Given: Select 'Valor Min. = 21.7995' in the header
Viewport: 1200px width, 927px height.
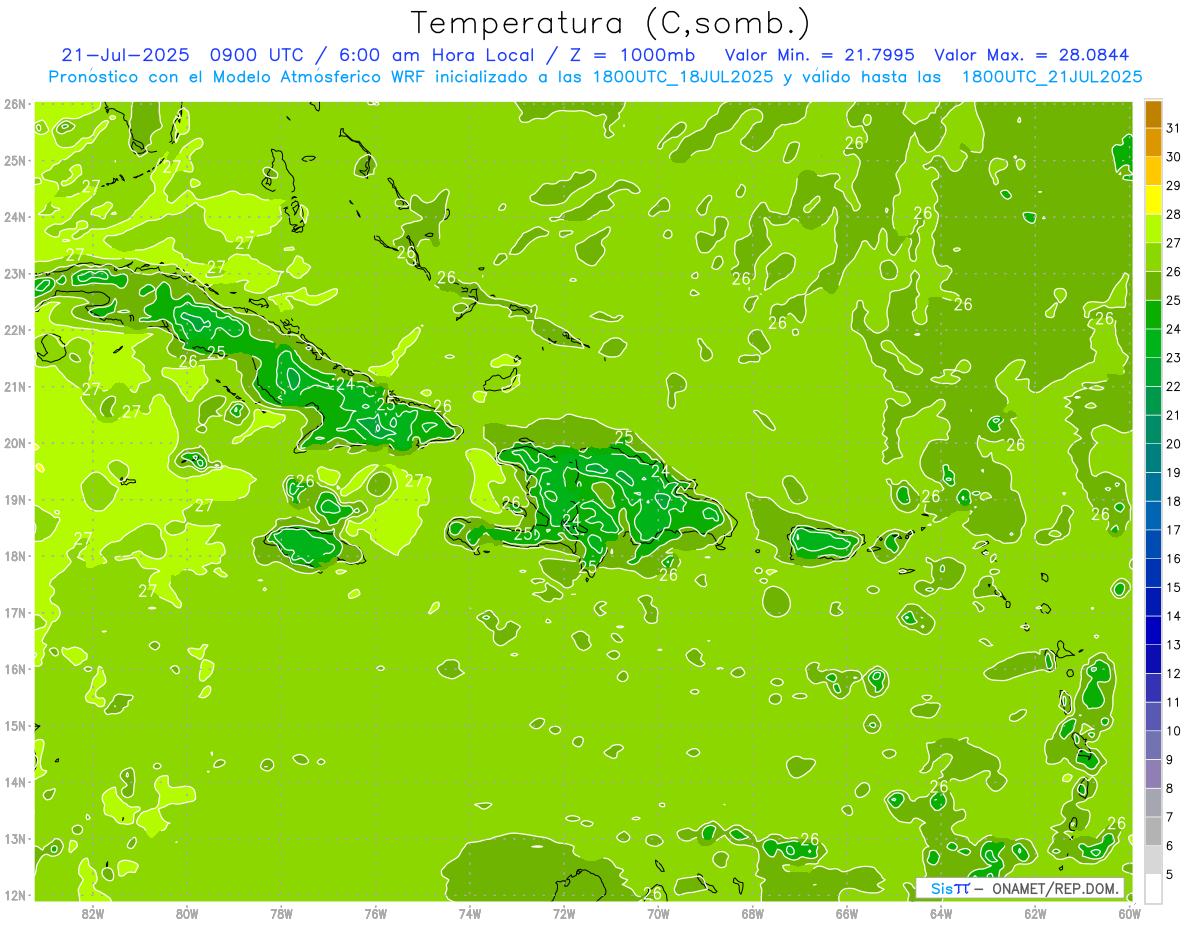Looking at the screenshot, I should [819, 55].
